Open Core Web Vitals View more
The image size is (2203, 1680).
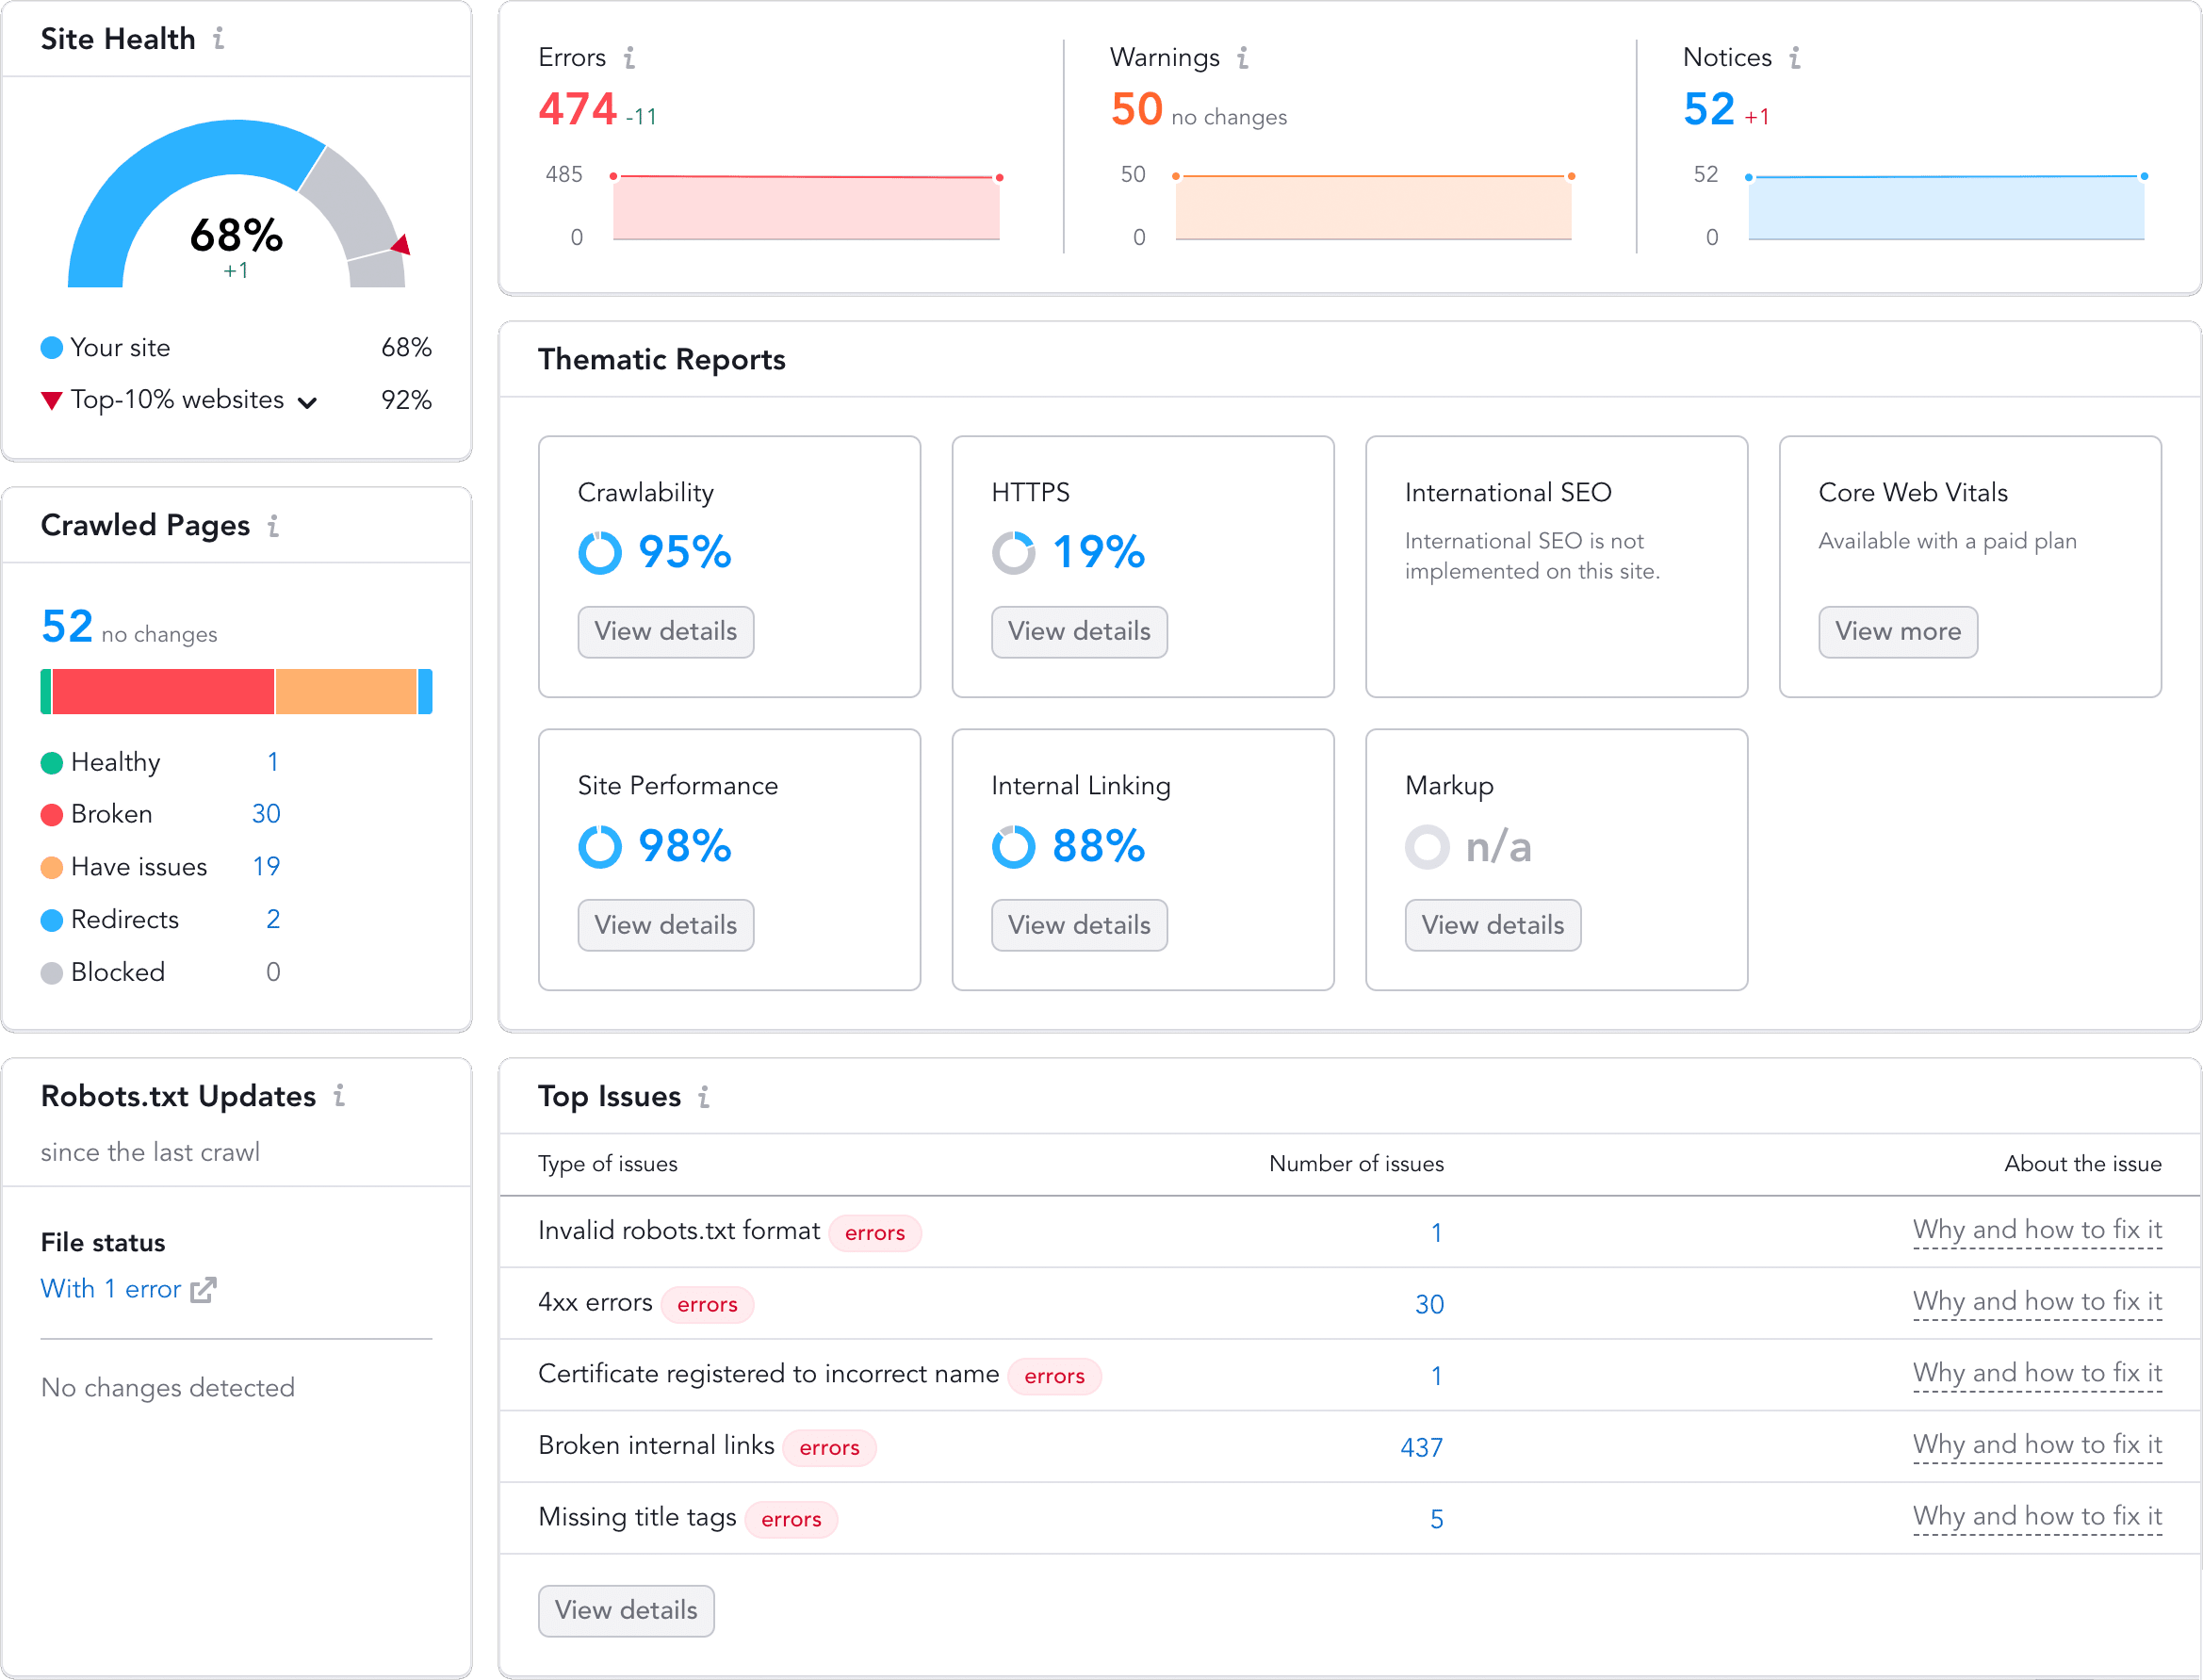(1898, 632)
